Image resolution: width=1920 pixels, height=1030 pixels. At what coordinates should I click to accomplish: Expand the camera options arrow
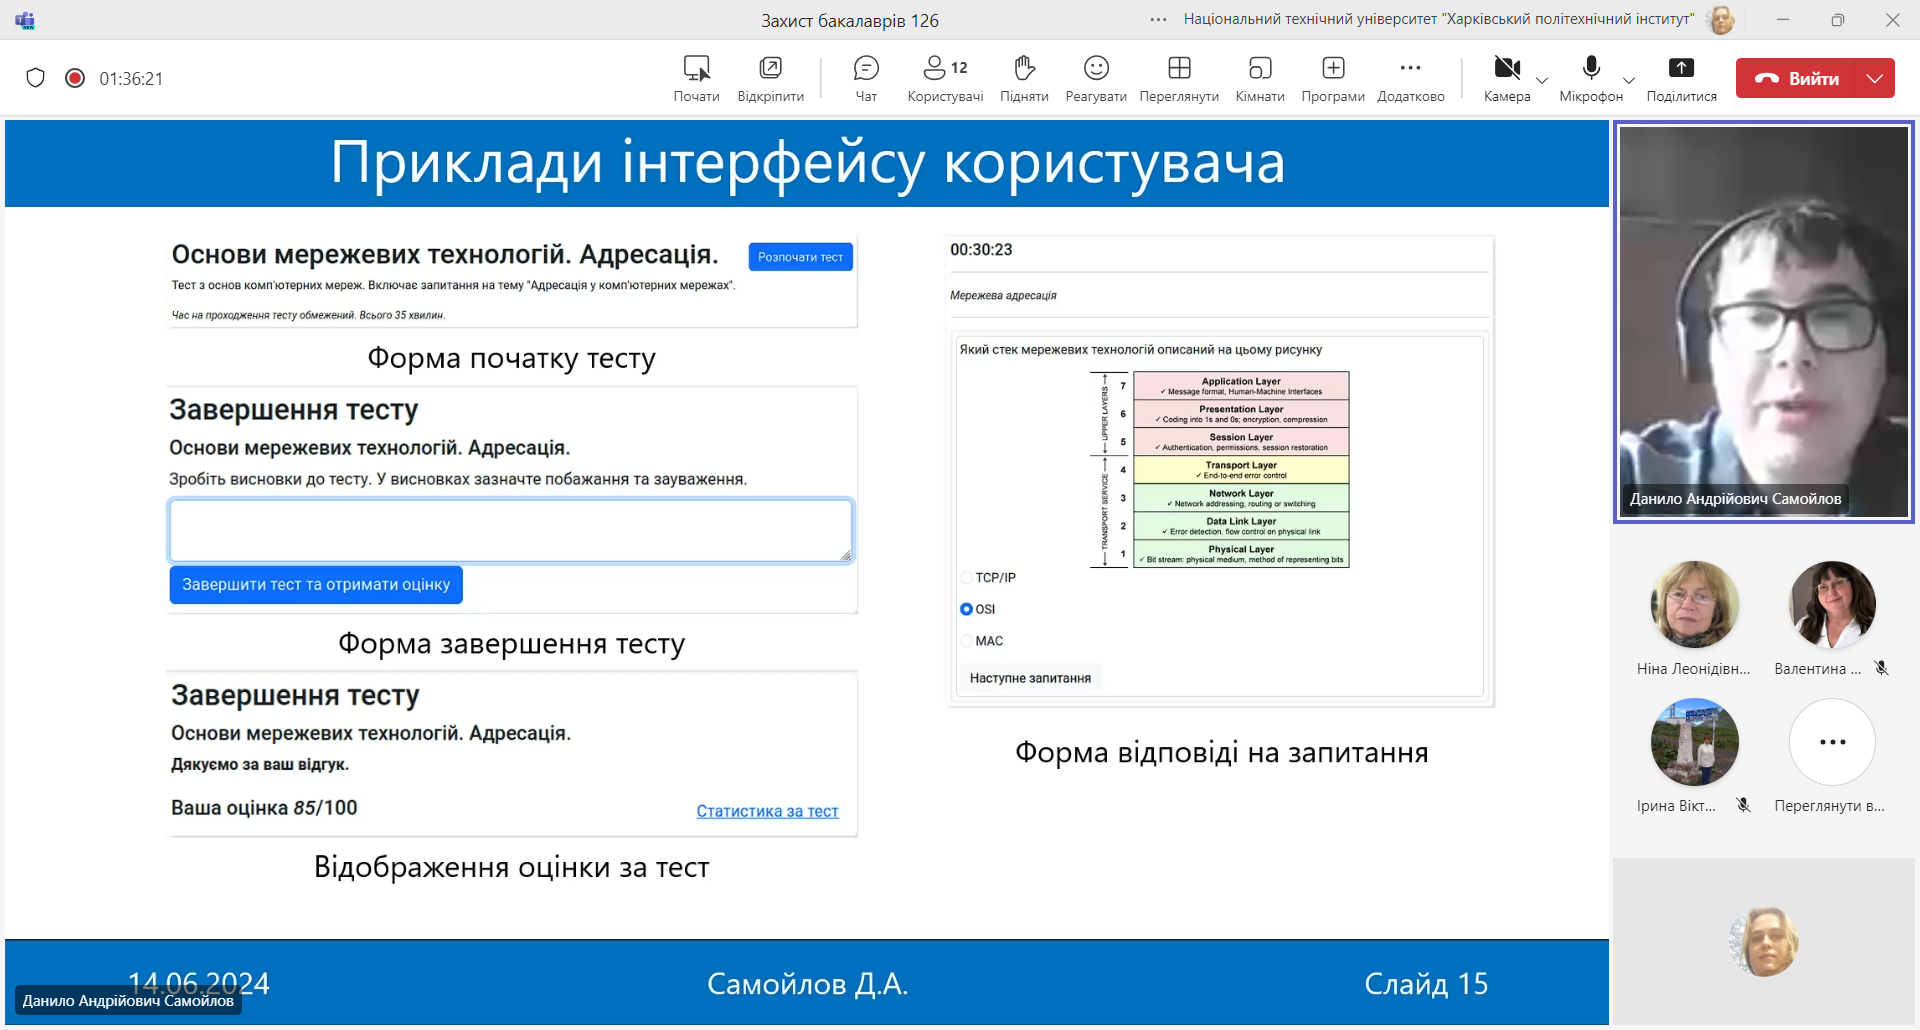pos(1542,80)
